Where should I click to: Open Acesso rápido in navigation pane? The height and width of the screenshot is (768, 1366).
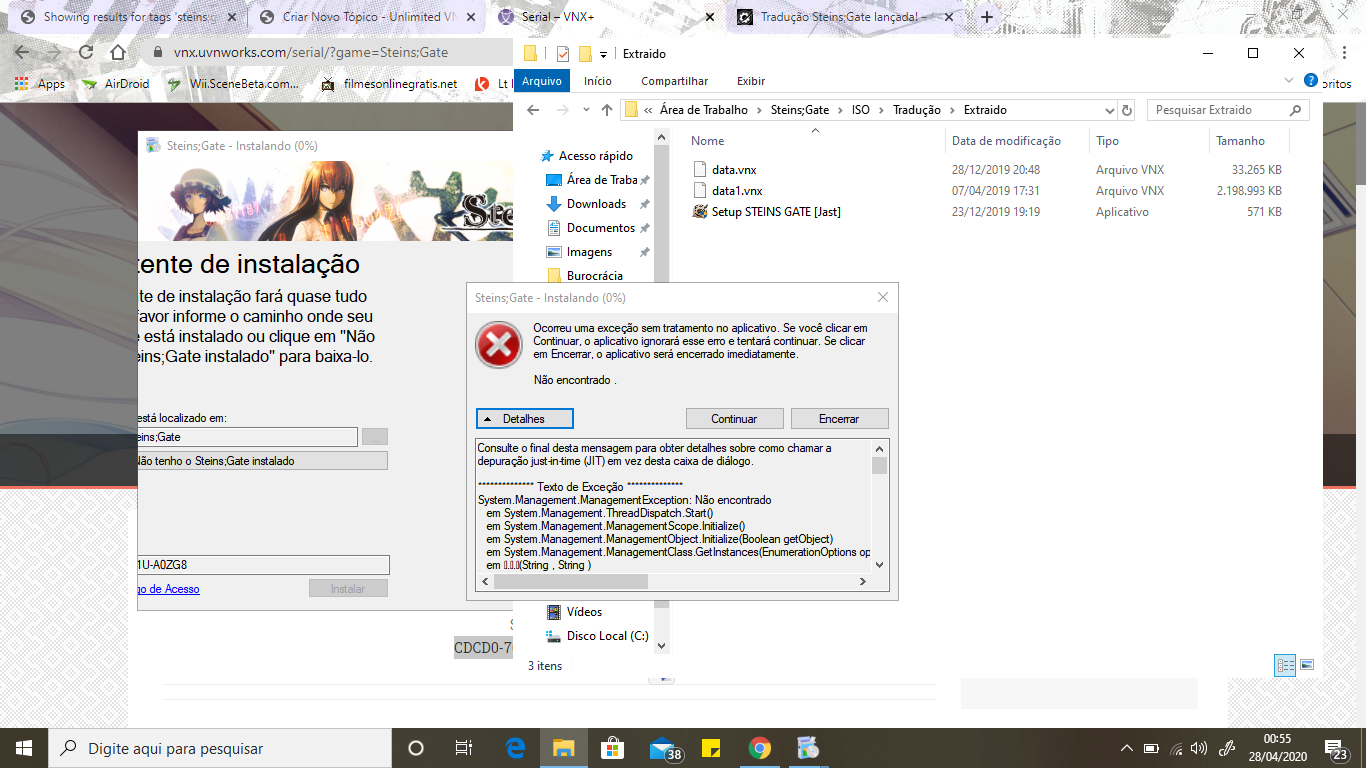pos(595,156)
